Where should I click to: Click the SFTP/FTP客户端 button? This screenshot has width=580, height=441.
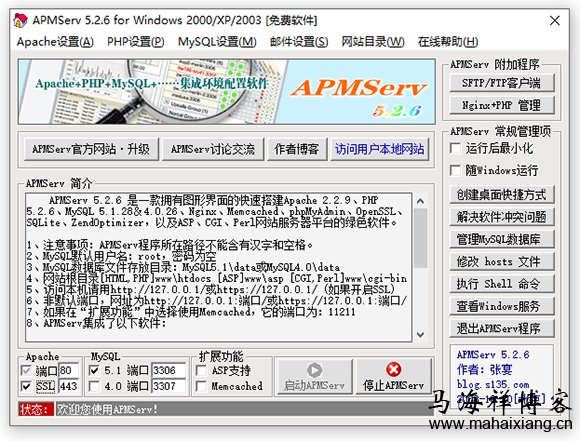(x=502, y=83)
